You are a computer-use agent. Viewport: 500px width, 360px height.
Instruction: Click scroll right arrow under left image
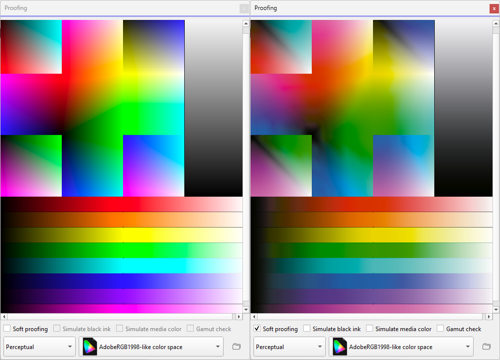pos(239,316)
